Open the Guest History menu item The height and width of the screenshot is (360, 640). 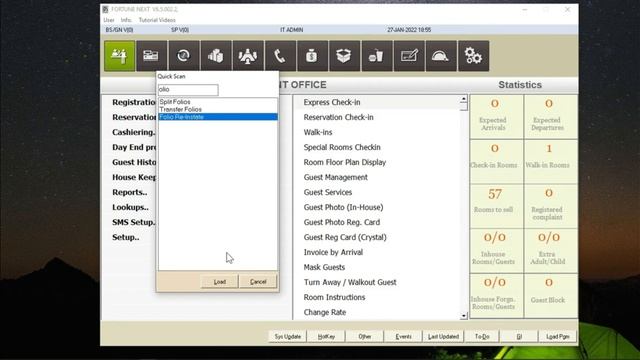point(134,162)
